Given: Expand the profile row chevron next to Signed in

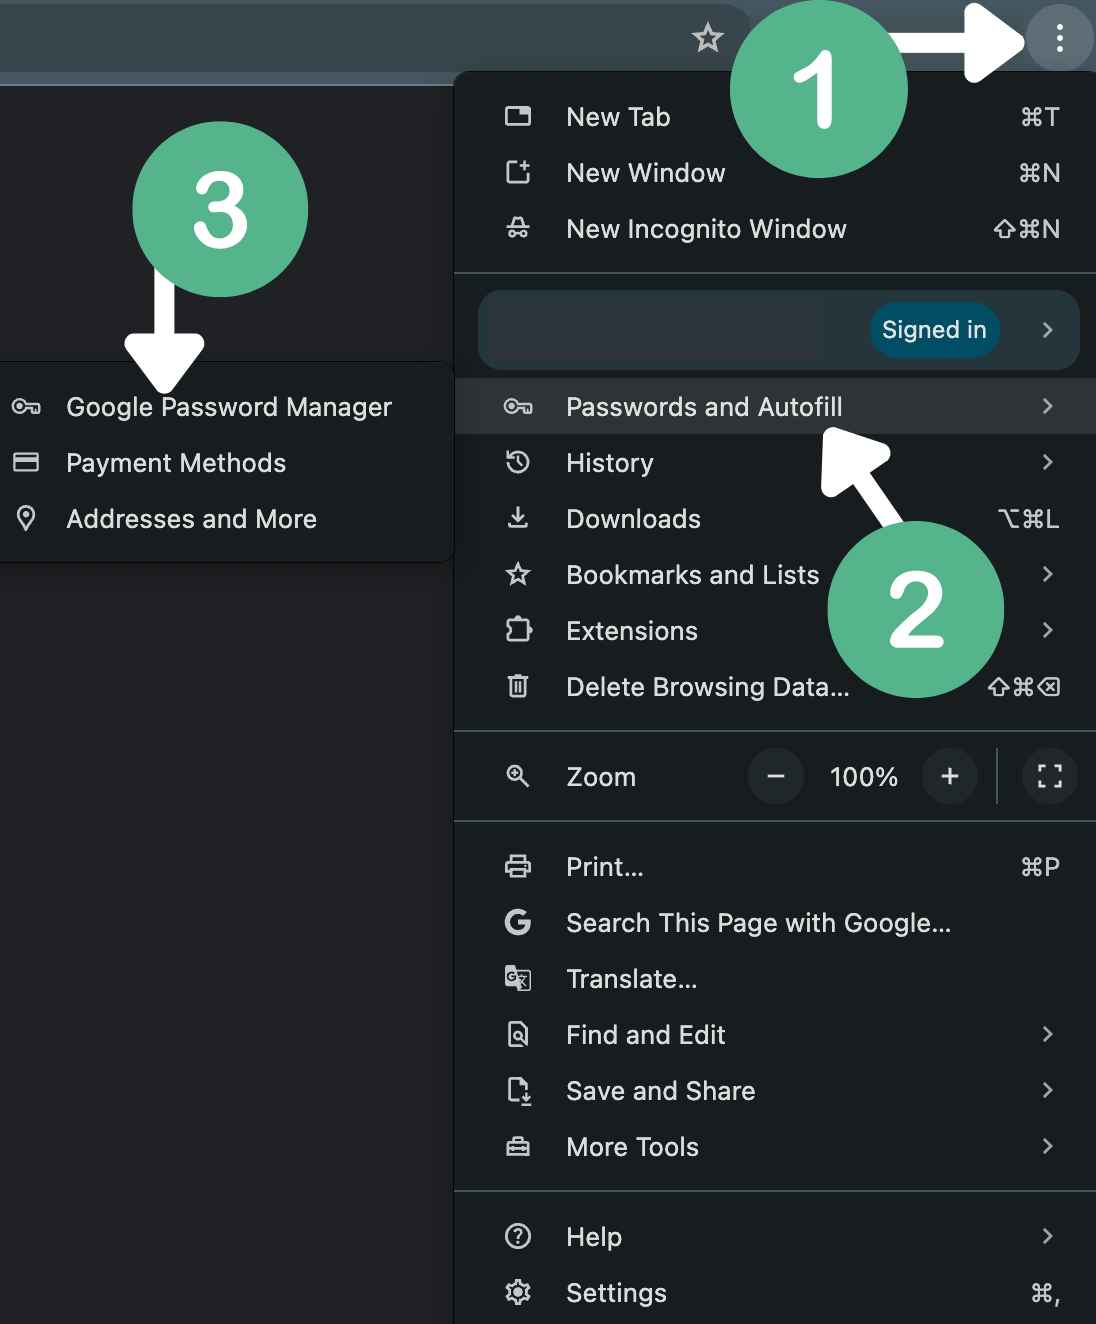Looking at the screenshot, I should pyautogui.click(x=1047, y=330).
